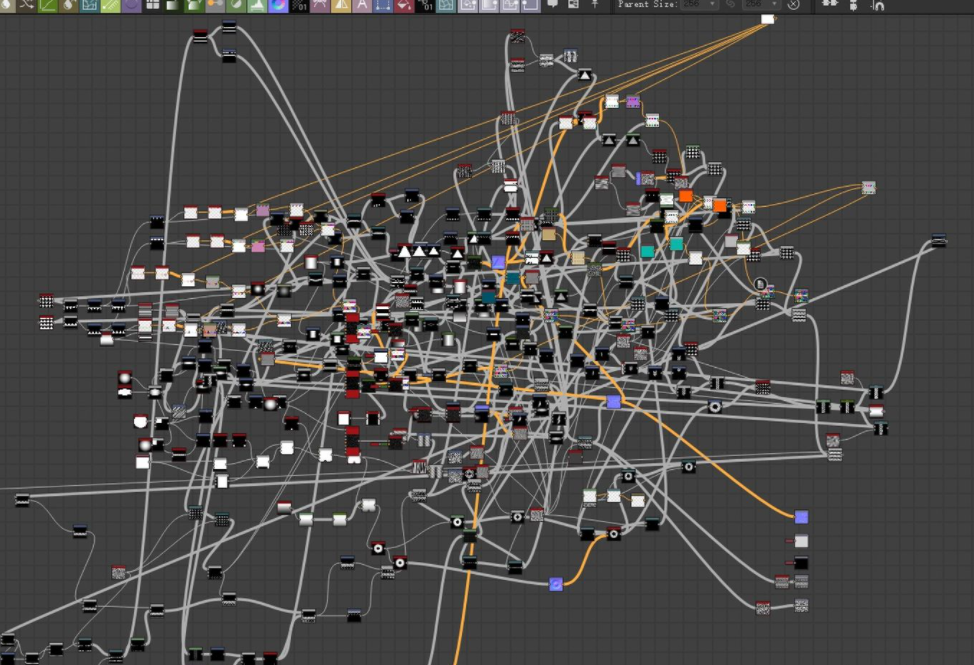Click the circled X reset button
This screenshot has width=974, height=665.
click(793, 5)
